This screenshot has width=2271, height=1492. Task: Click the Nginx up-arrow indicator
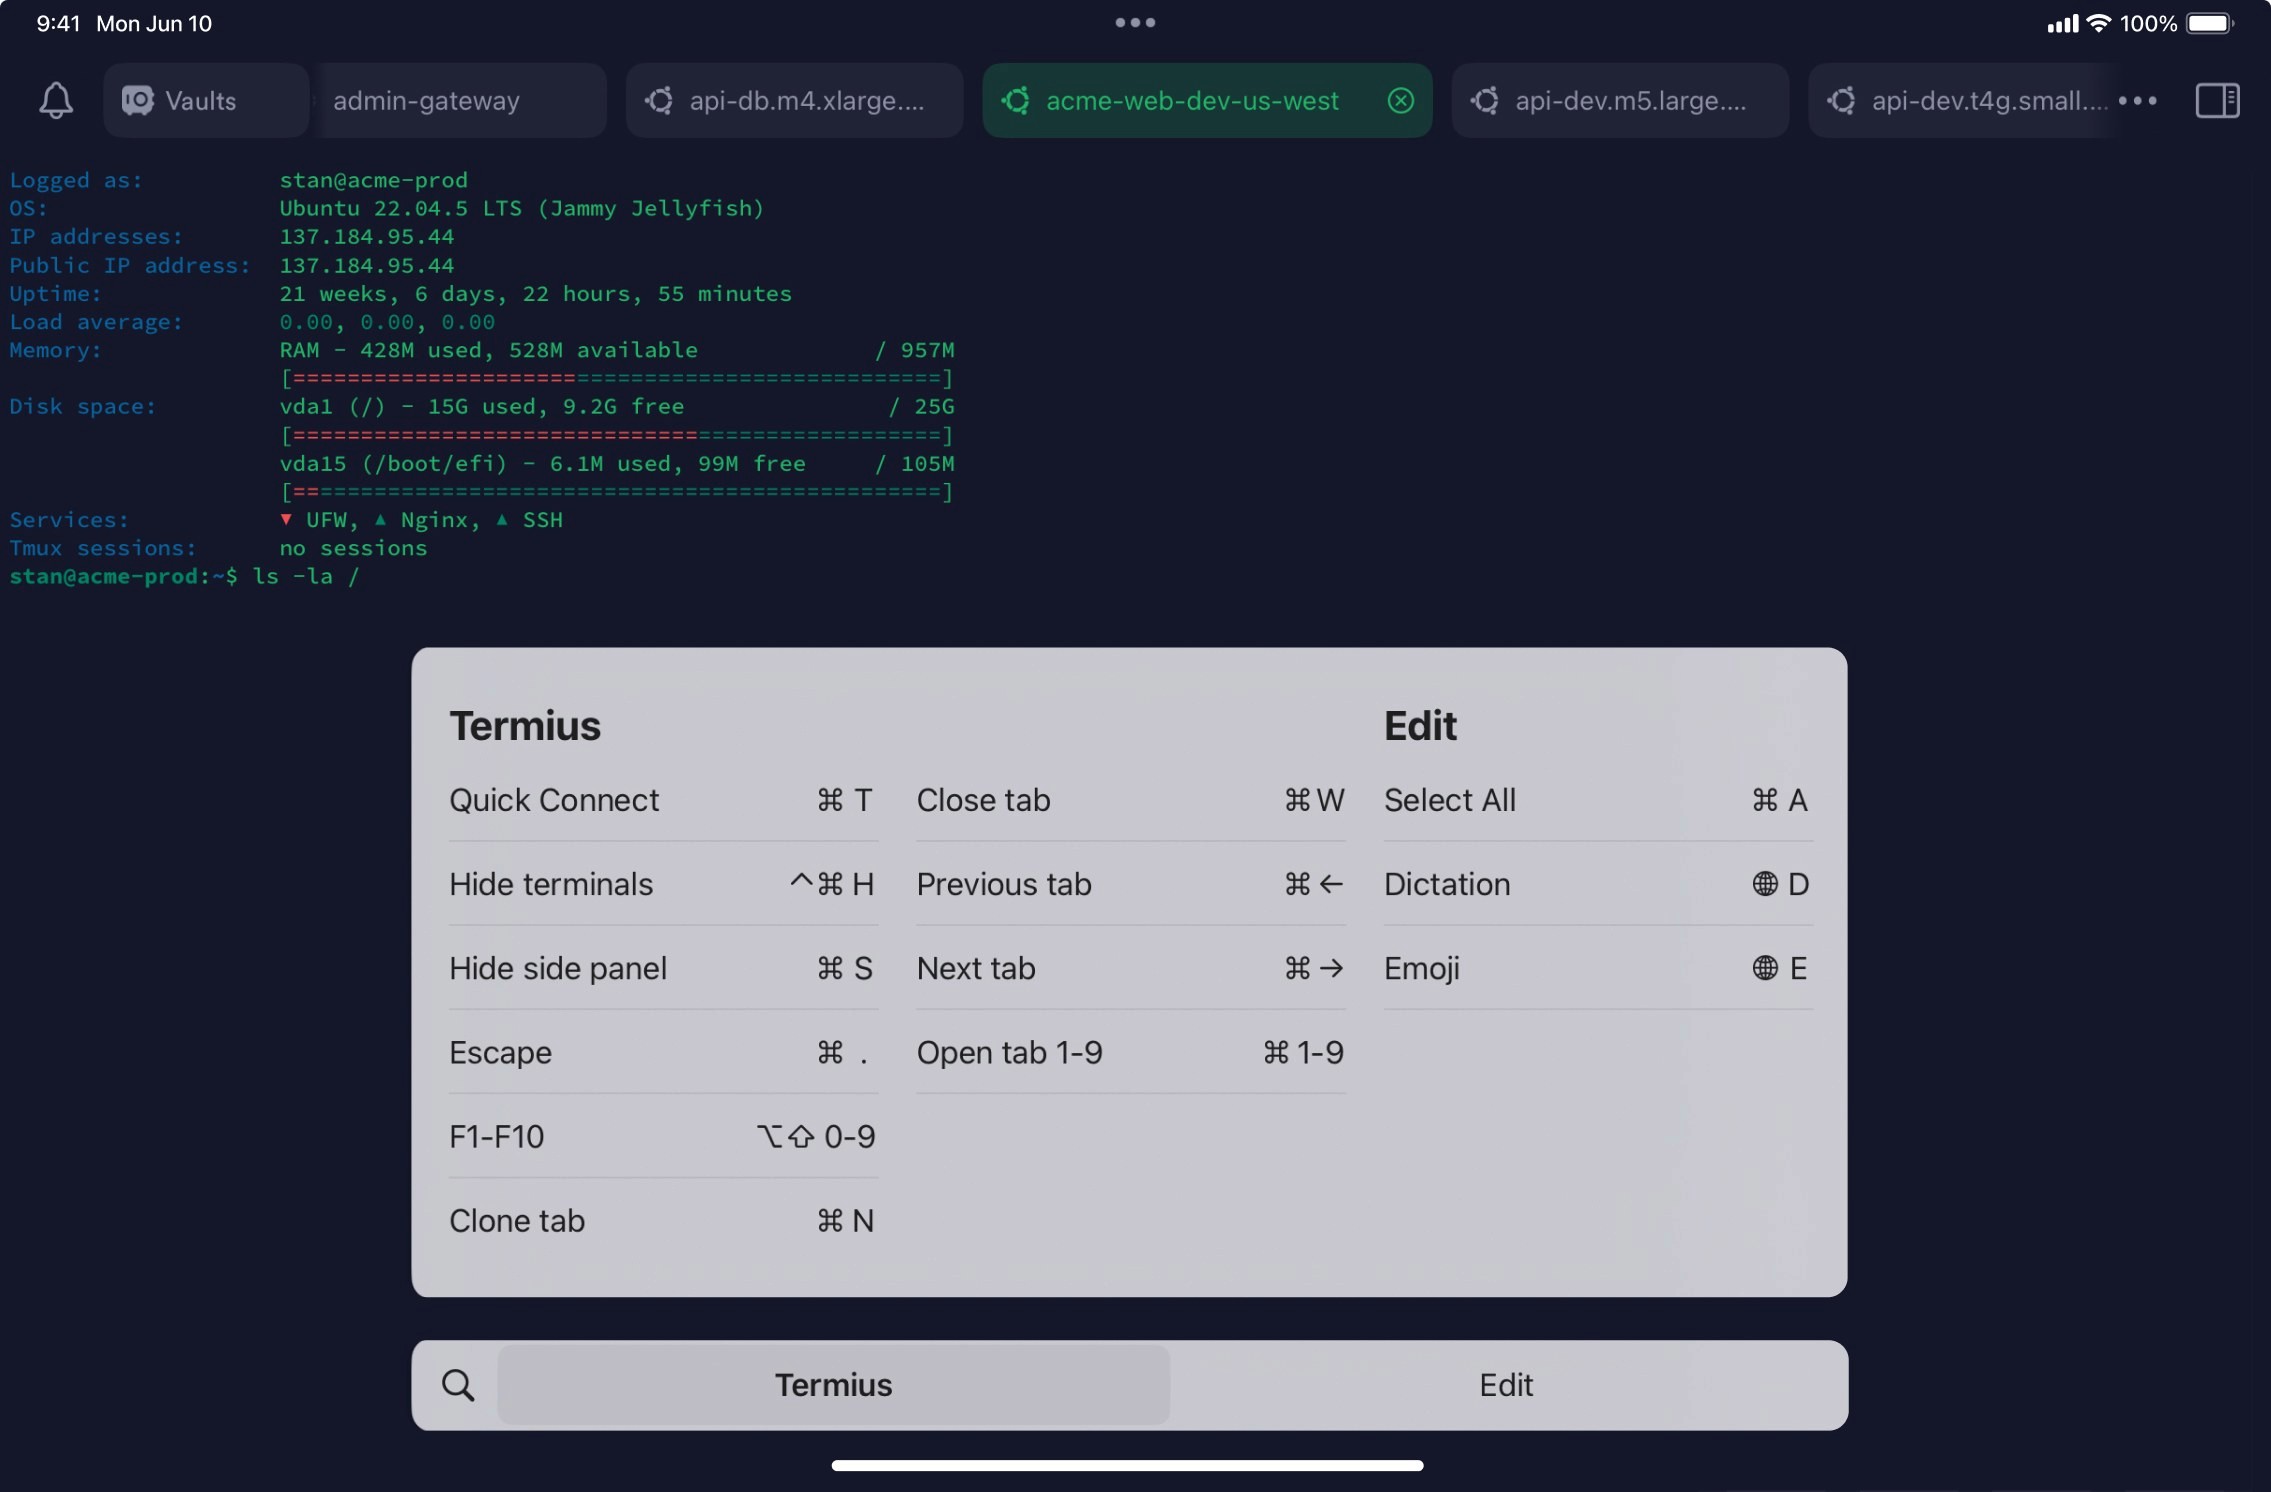(380, 519)
